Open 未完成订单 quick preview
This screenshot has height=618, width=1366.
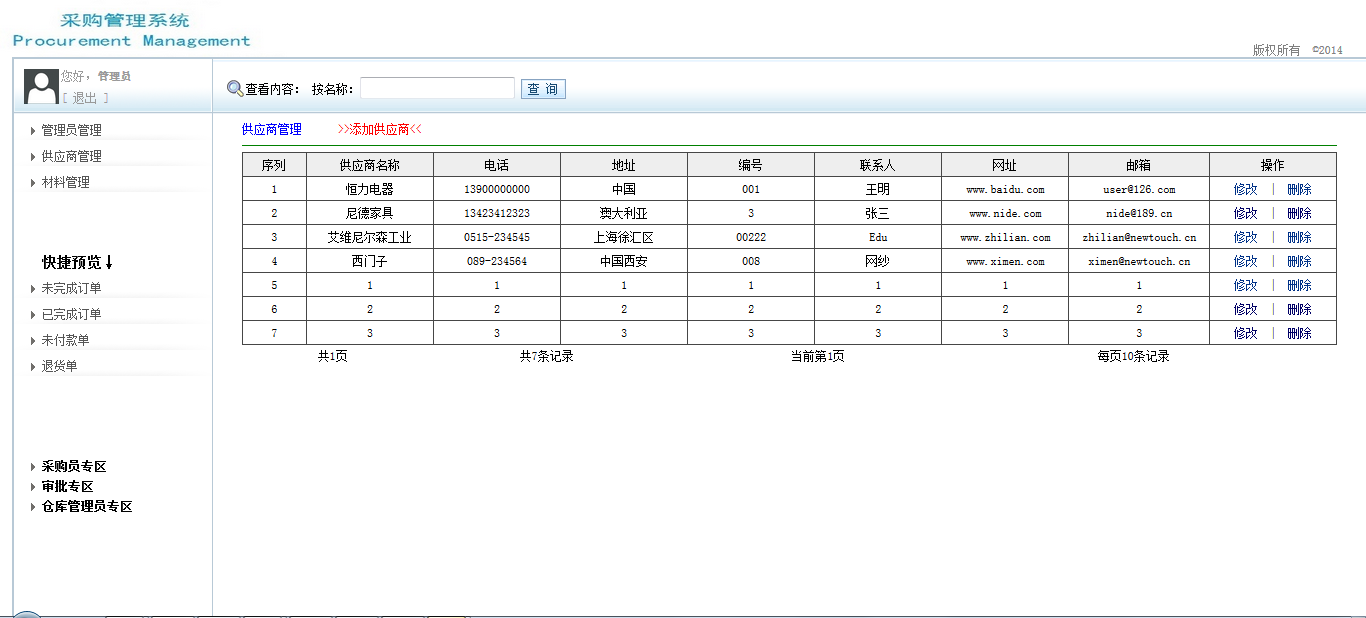click(71, 288)
